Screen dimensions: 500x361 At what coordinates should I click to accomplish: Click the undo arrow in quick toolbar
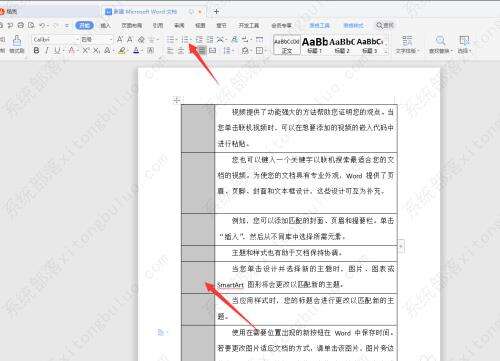pos(42,25)
